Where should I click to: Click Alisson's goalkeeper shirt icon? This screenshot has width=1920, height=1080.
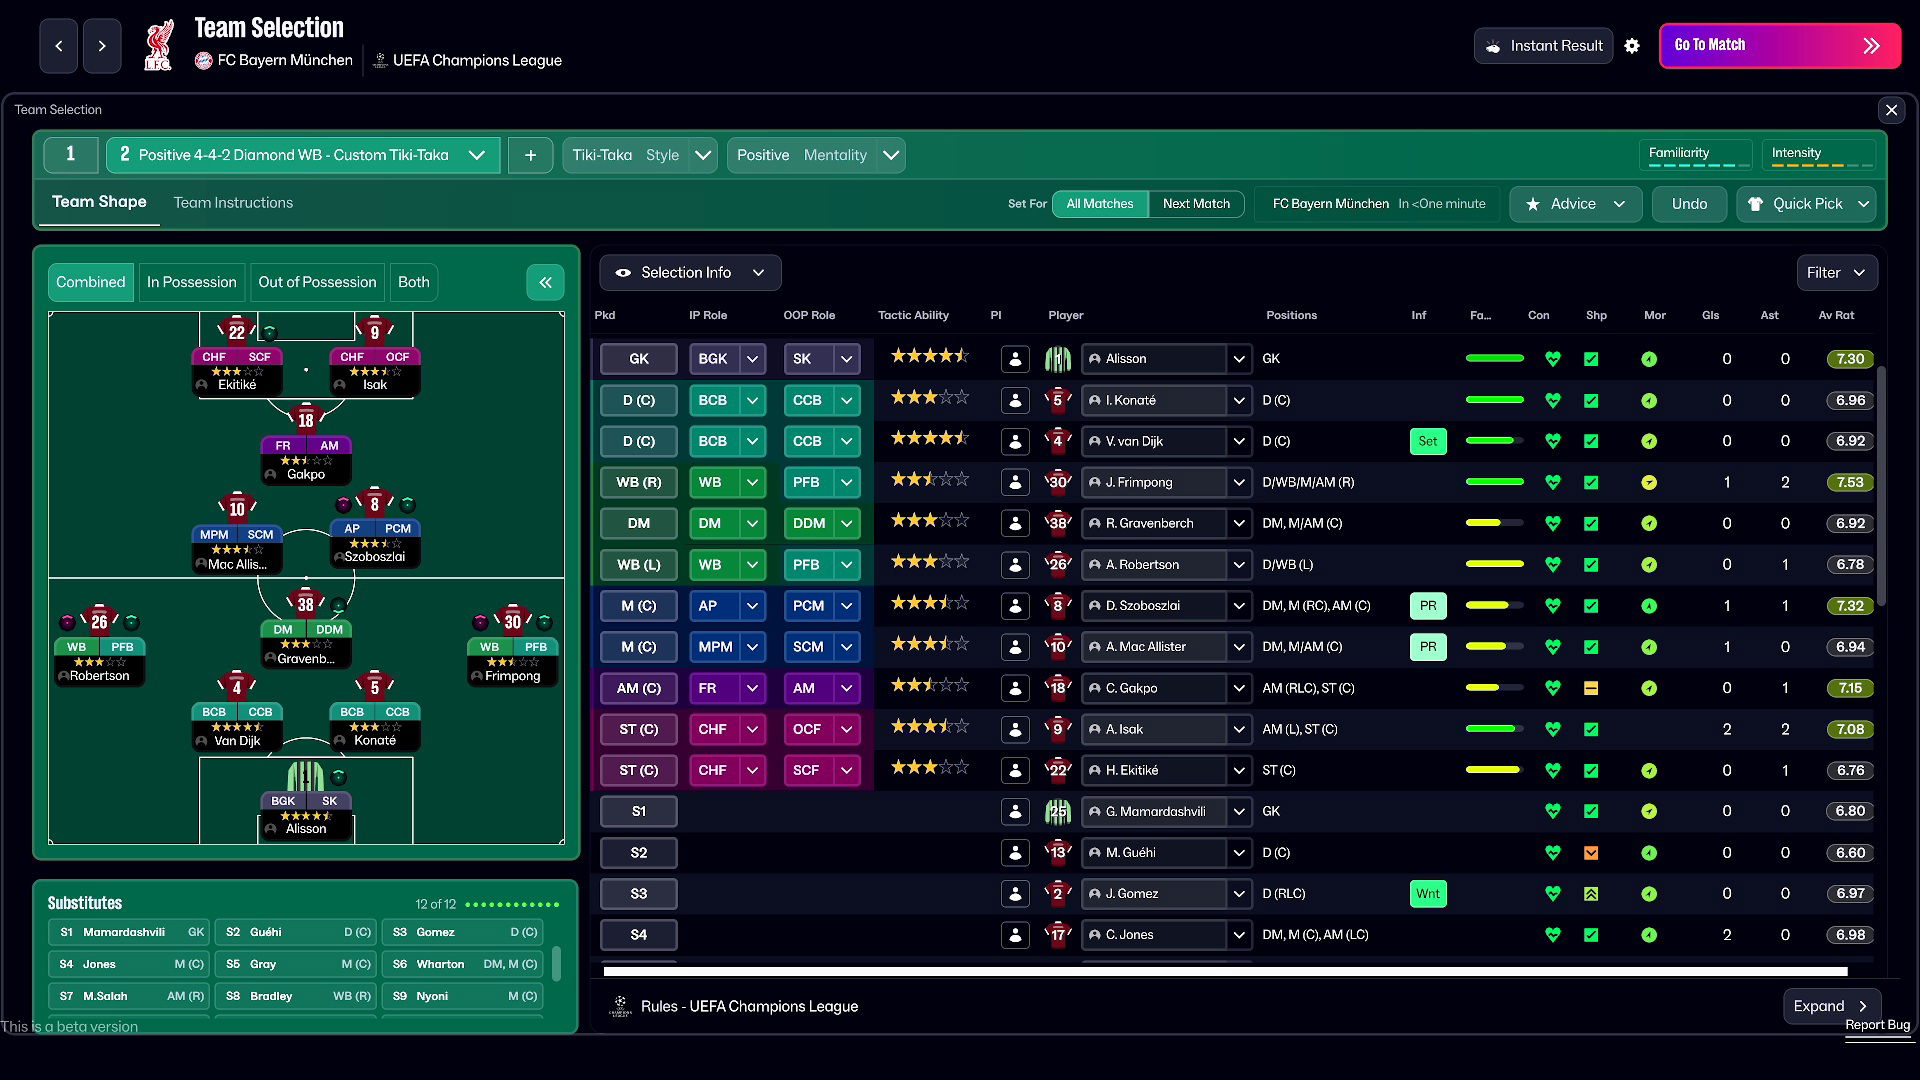pyautogui.click(x=1059, y=359)
